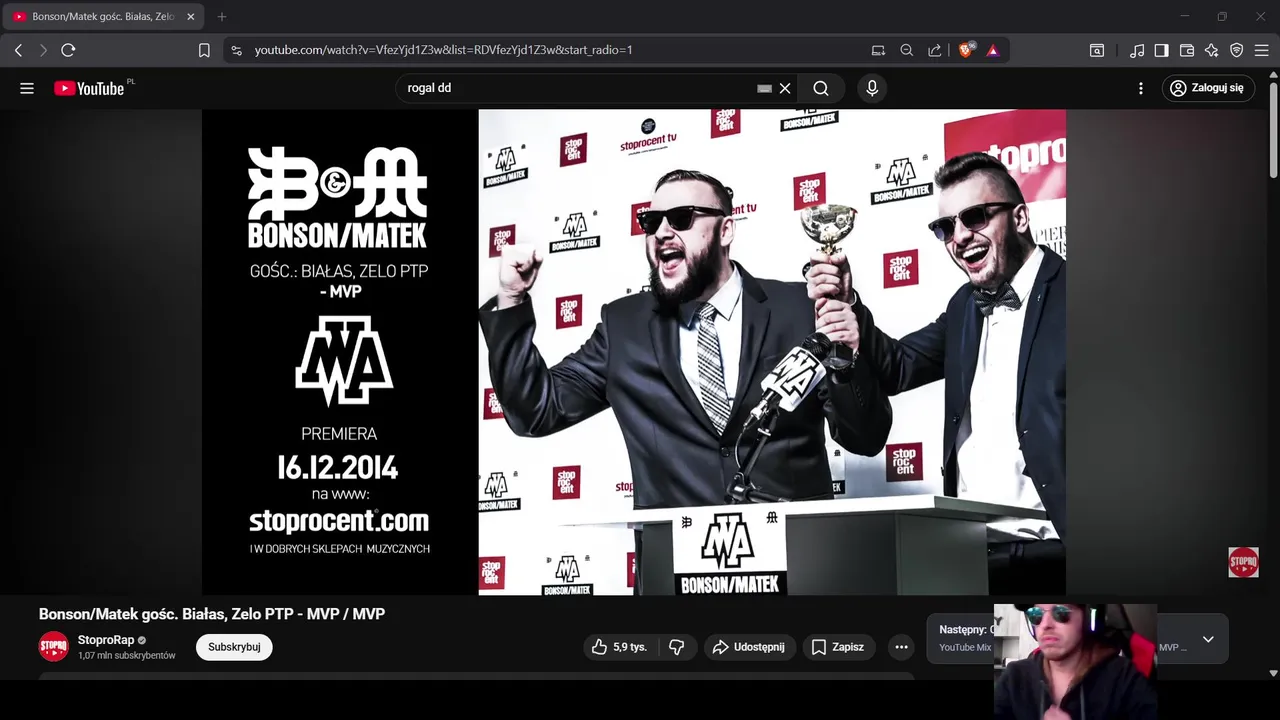Subscribe with the Subskrybuj button
Image resolution: width=1280 pixels, height=720 pixels.
coord(234,647)
